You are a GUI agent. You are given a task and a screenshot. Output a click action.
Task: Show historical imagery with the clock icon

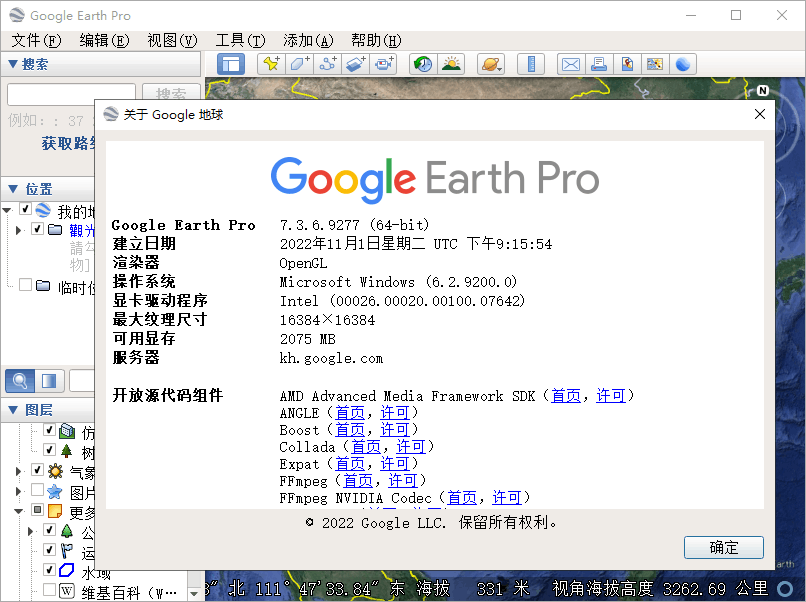pyautogui.click(x=423, y=64)
